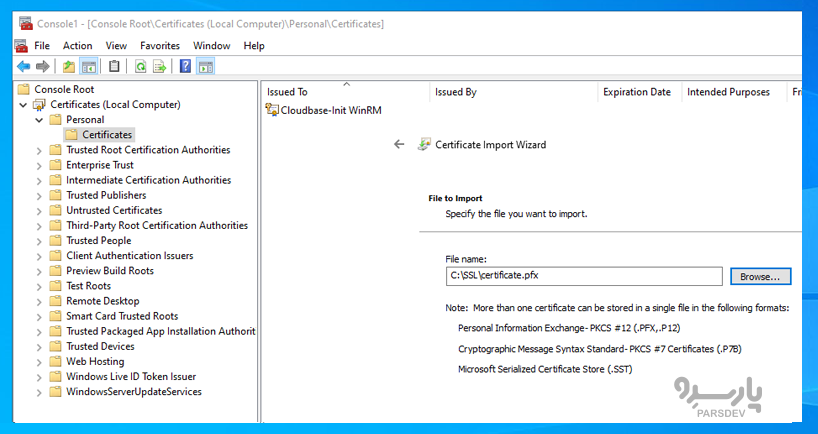
Task: Click the Export List toolbar icon
Action: (160, 66)
